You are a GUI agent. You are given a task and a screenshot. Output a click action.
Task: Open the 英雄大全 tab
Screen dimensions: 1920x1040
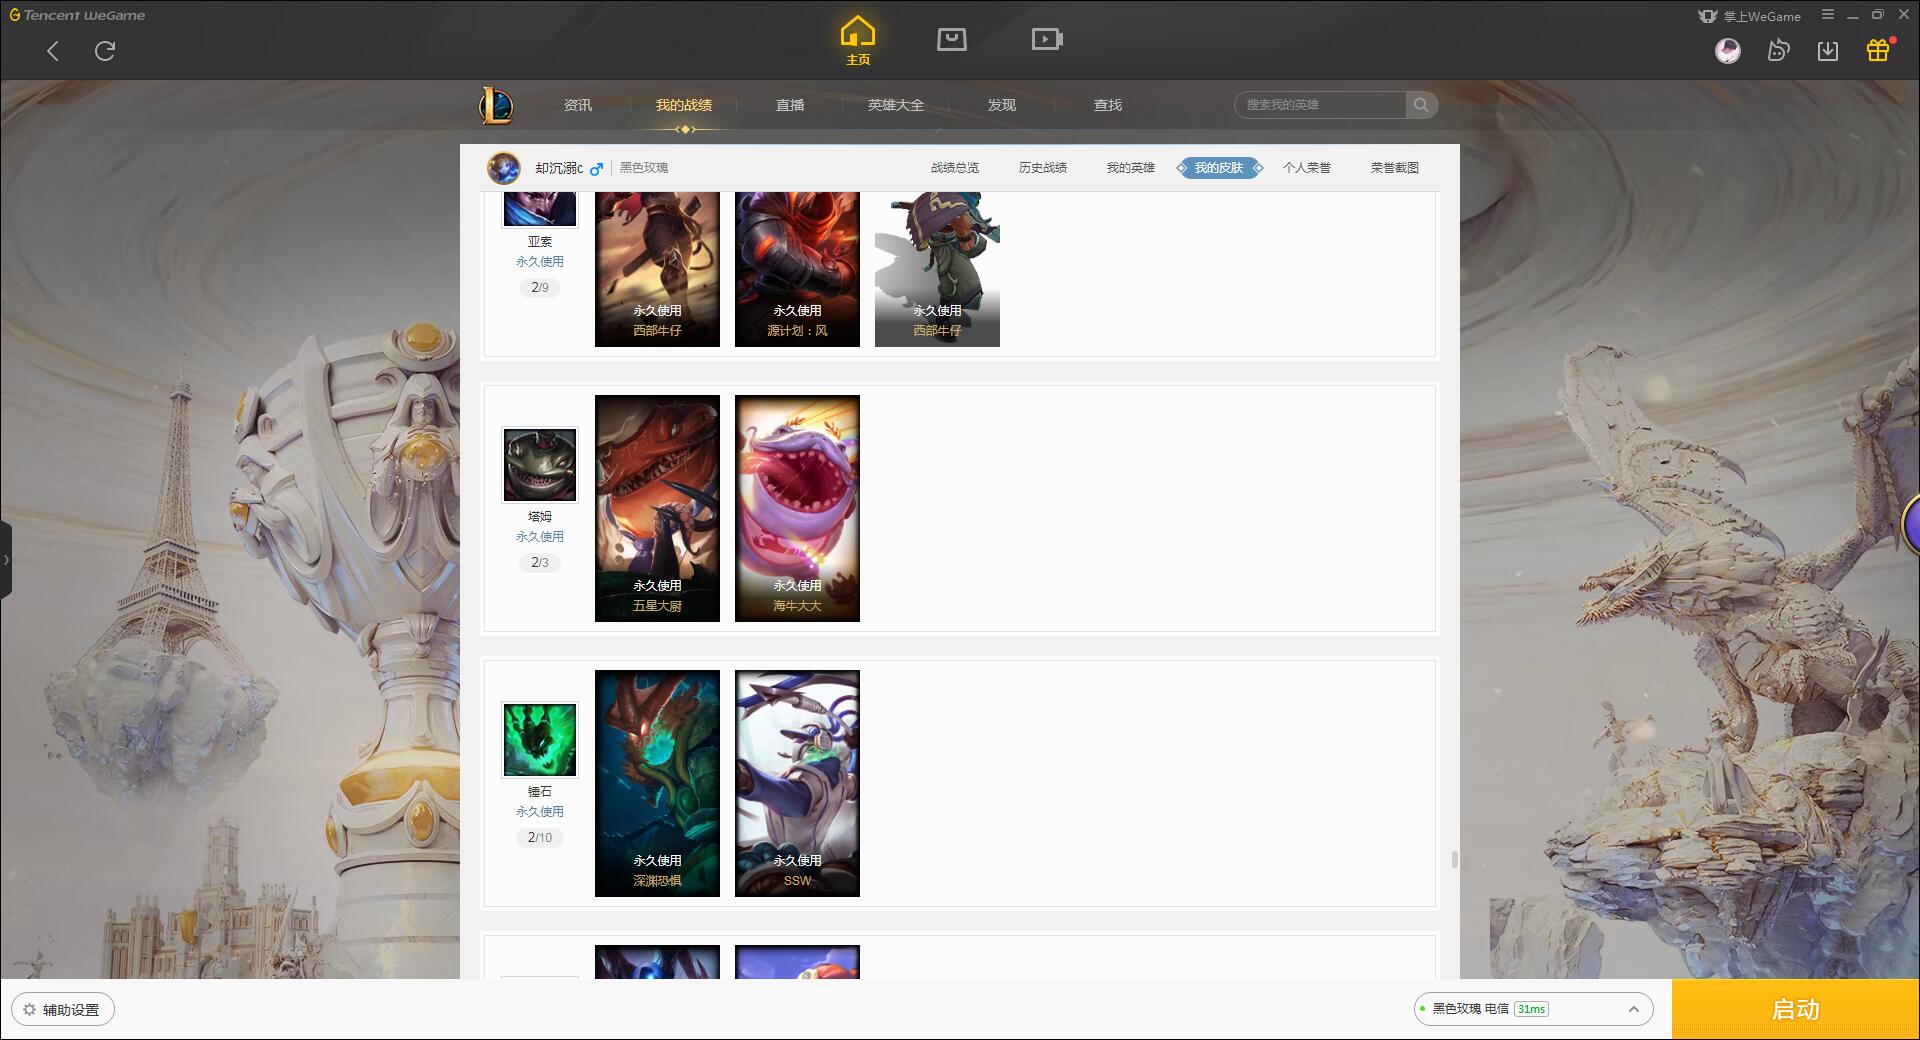[x=896, y=105]
